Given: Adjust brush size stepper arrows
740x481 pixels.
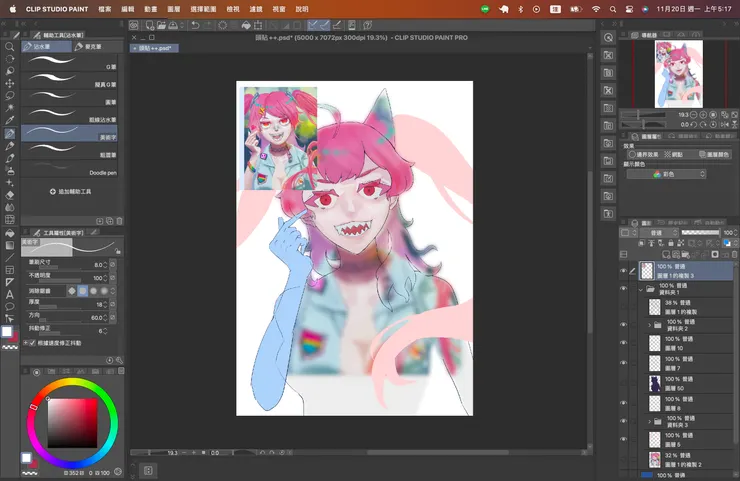Looking at the screenshot, I should tap(105, 265).
